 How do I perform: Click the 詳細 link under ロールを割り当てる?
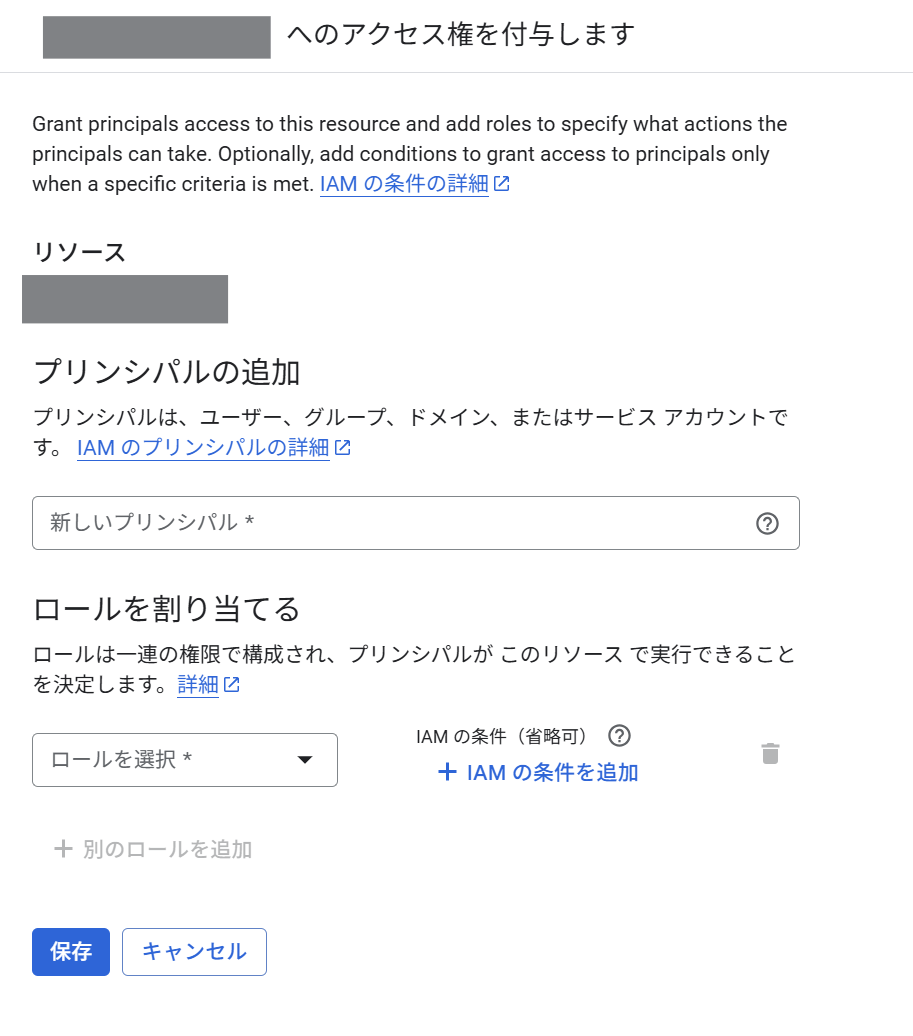pos(197,685)
